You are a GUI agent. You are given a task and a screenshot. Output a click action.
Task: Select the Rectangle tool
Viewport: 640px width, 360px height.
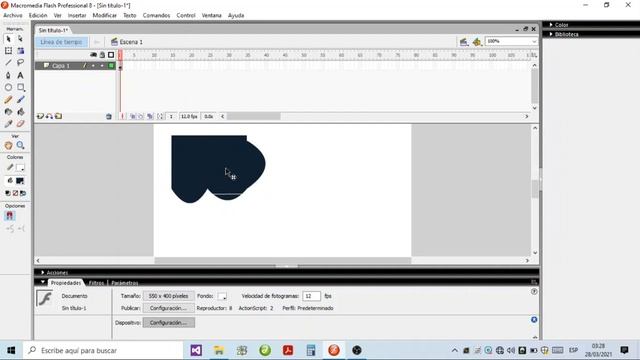20,87
